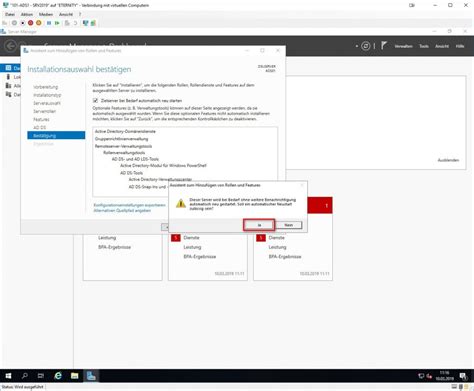
Task: Open the Ansicht menu in VM connection window
Action: coord(66,14)
